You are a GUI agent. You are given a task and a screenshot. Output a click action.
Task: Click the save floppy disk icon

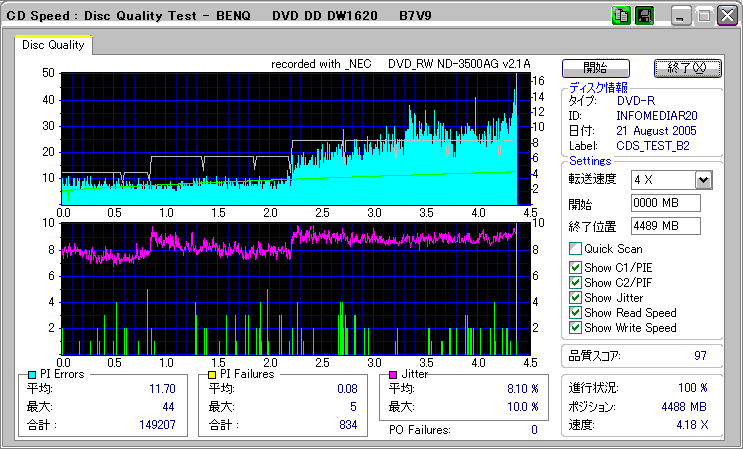(645, 16)
